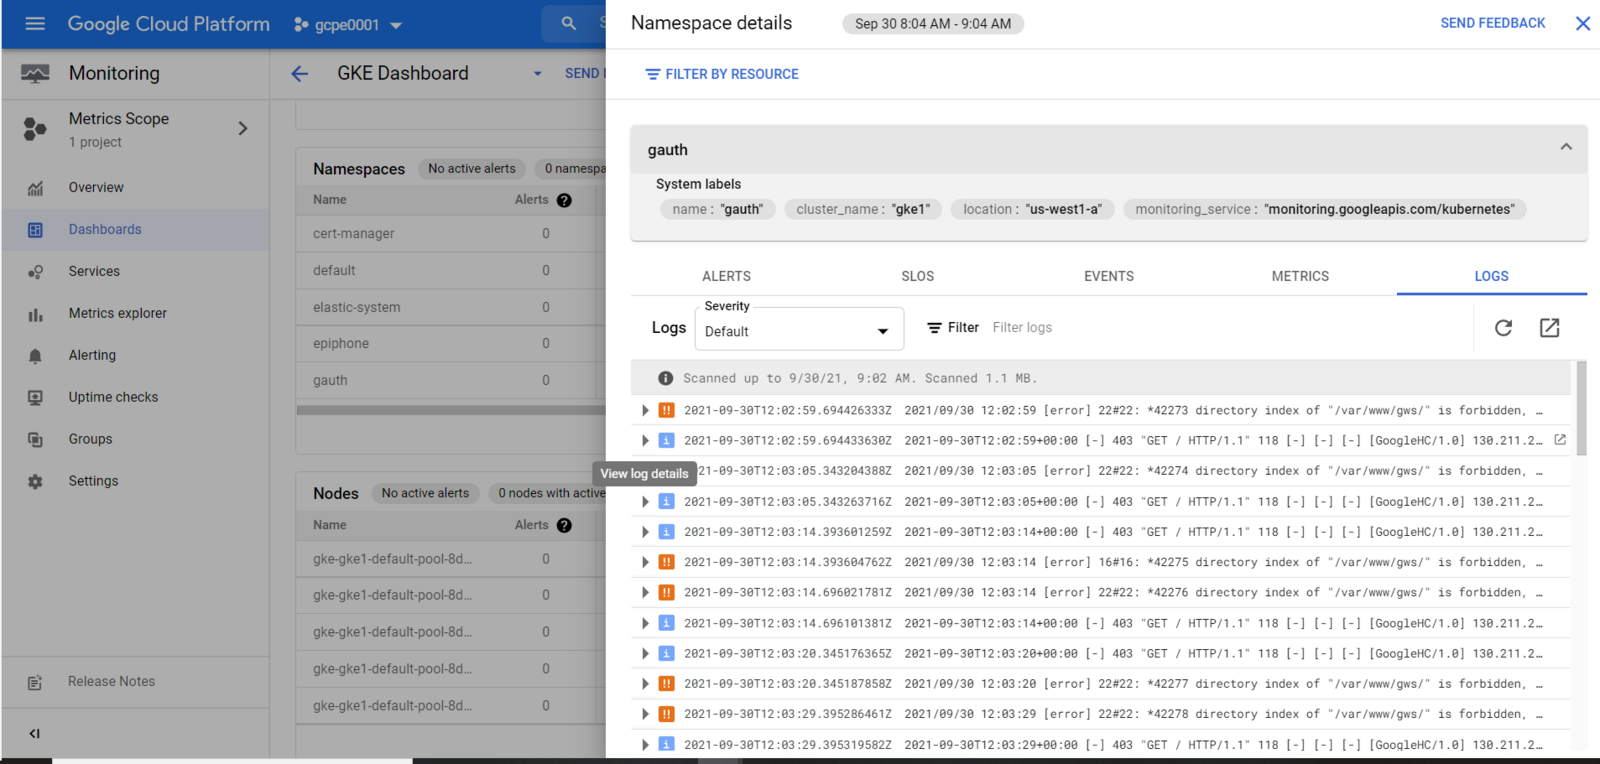The height and width of the screenshot is (764, 1600).
Task: Open Release Notes link
Action: tap(111, 681)
